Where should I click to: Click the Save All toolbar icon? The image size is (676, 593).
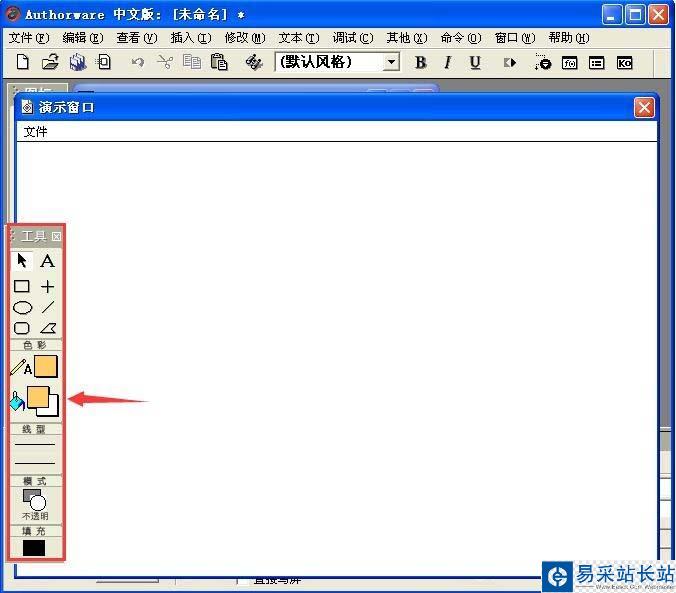pyautogui.click(x=78, y=62)
